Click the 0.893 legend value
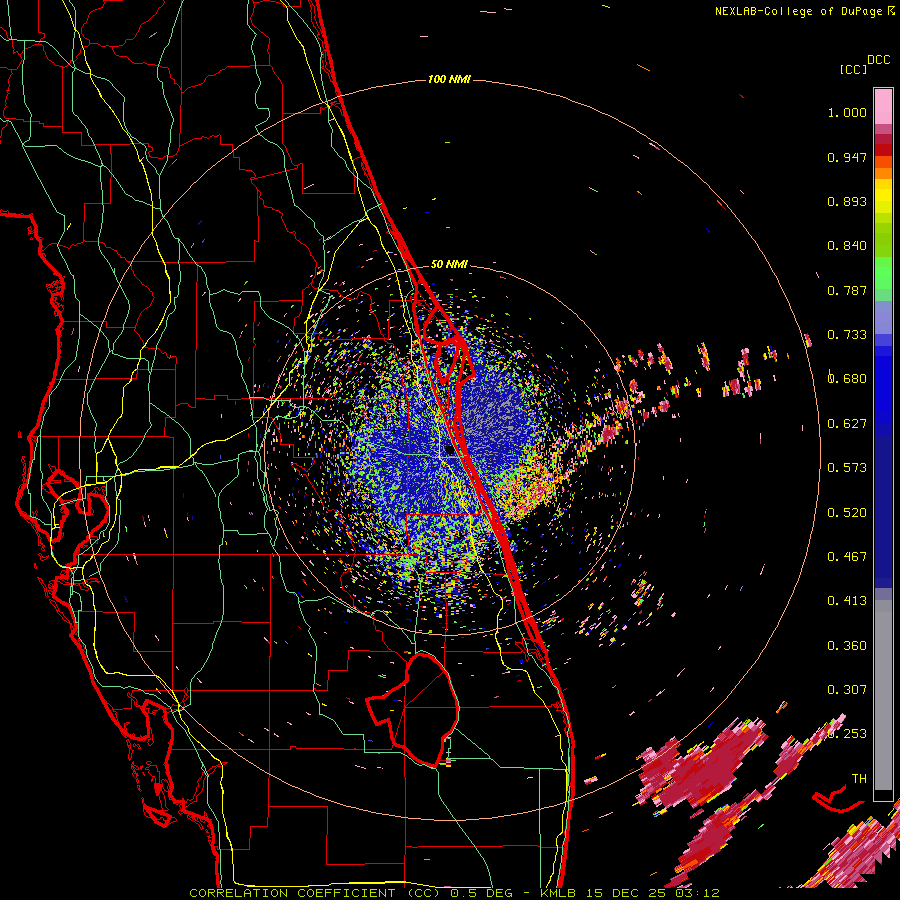Screen dimensions: 900x900 pos(847,201)
